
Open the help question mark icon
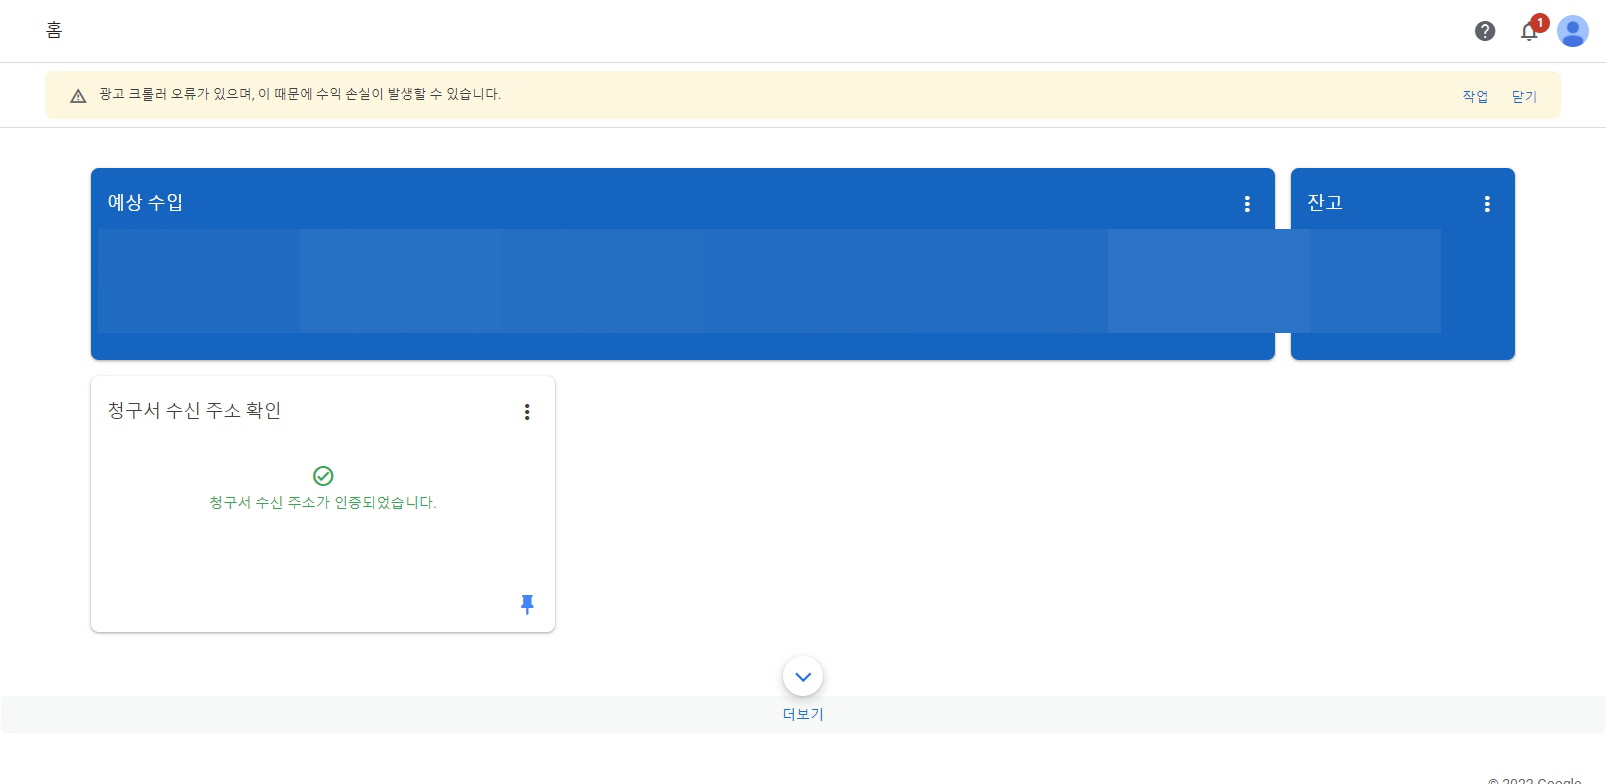click(1485, 31)
